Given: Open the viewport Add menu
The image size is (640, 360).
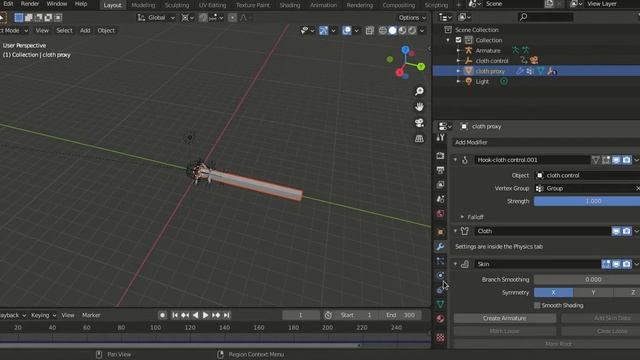Looking at the screenshot, I should pos(85,31).
